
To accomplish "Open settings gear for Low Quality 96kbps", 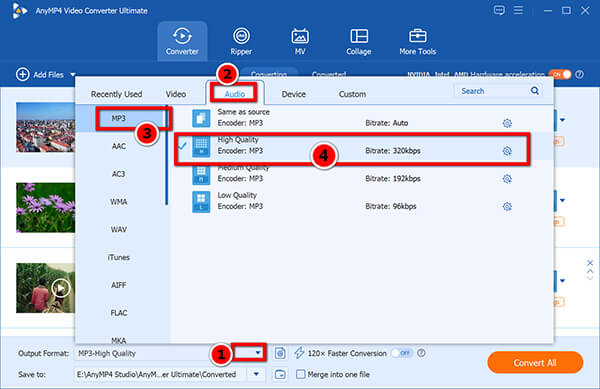I will [x=507, y=207].
